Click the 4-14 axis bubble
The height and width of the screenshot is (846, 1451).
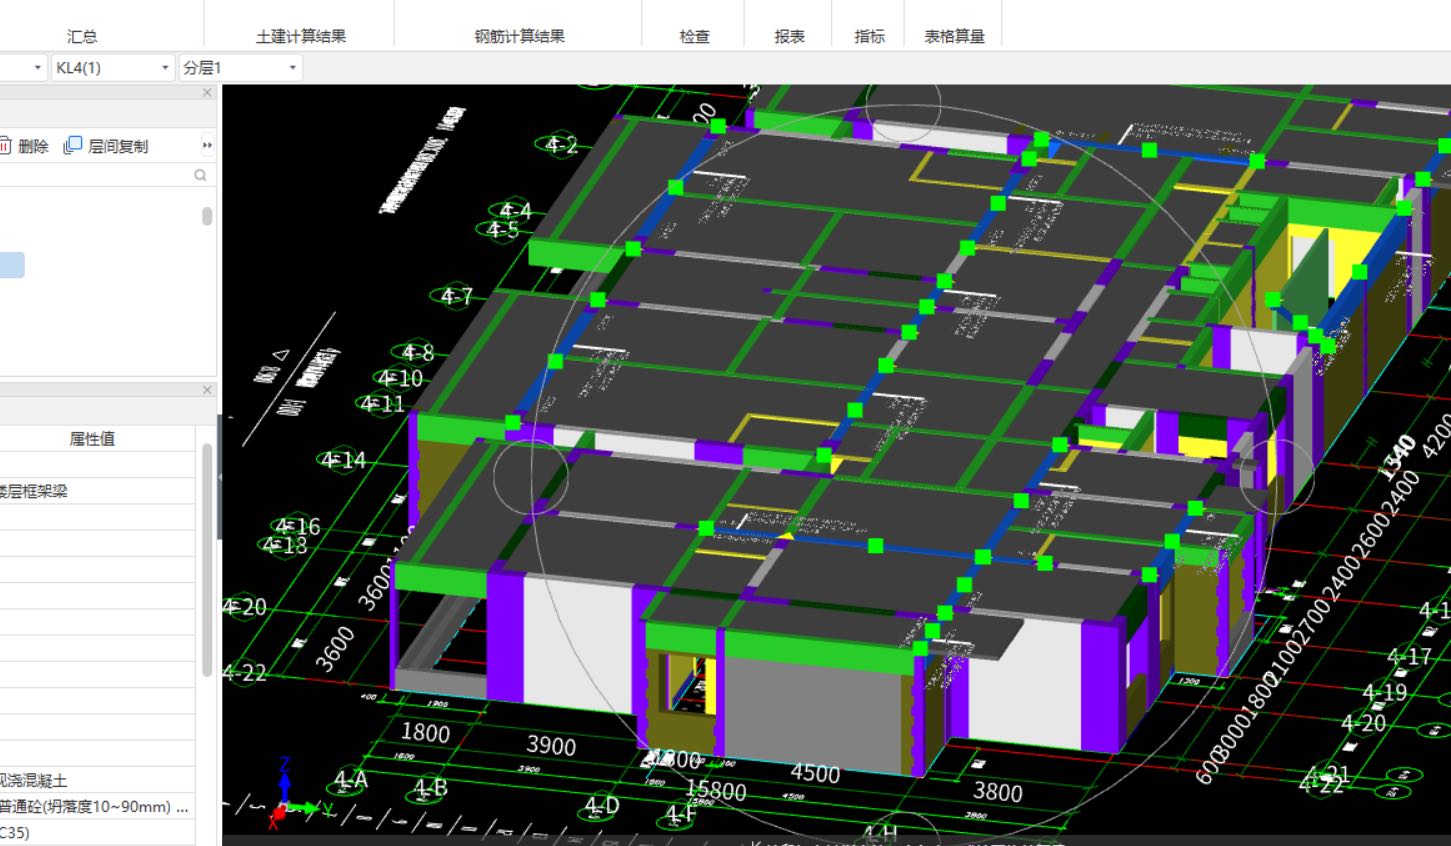[x=343, y=460]
